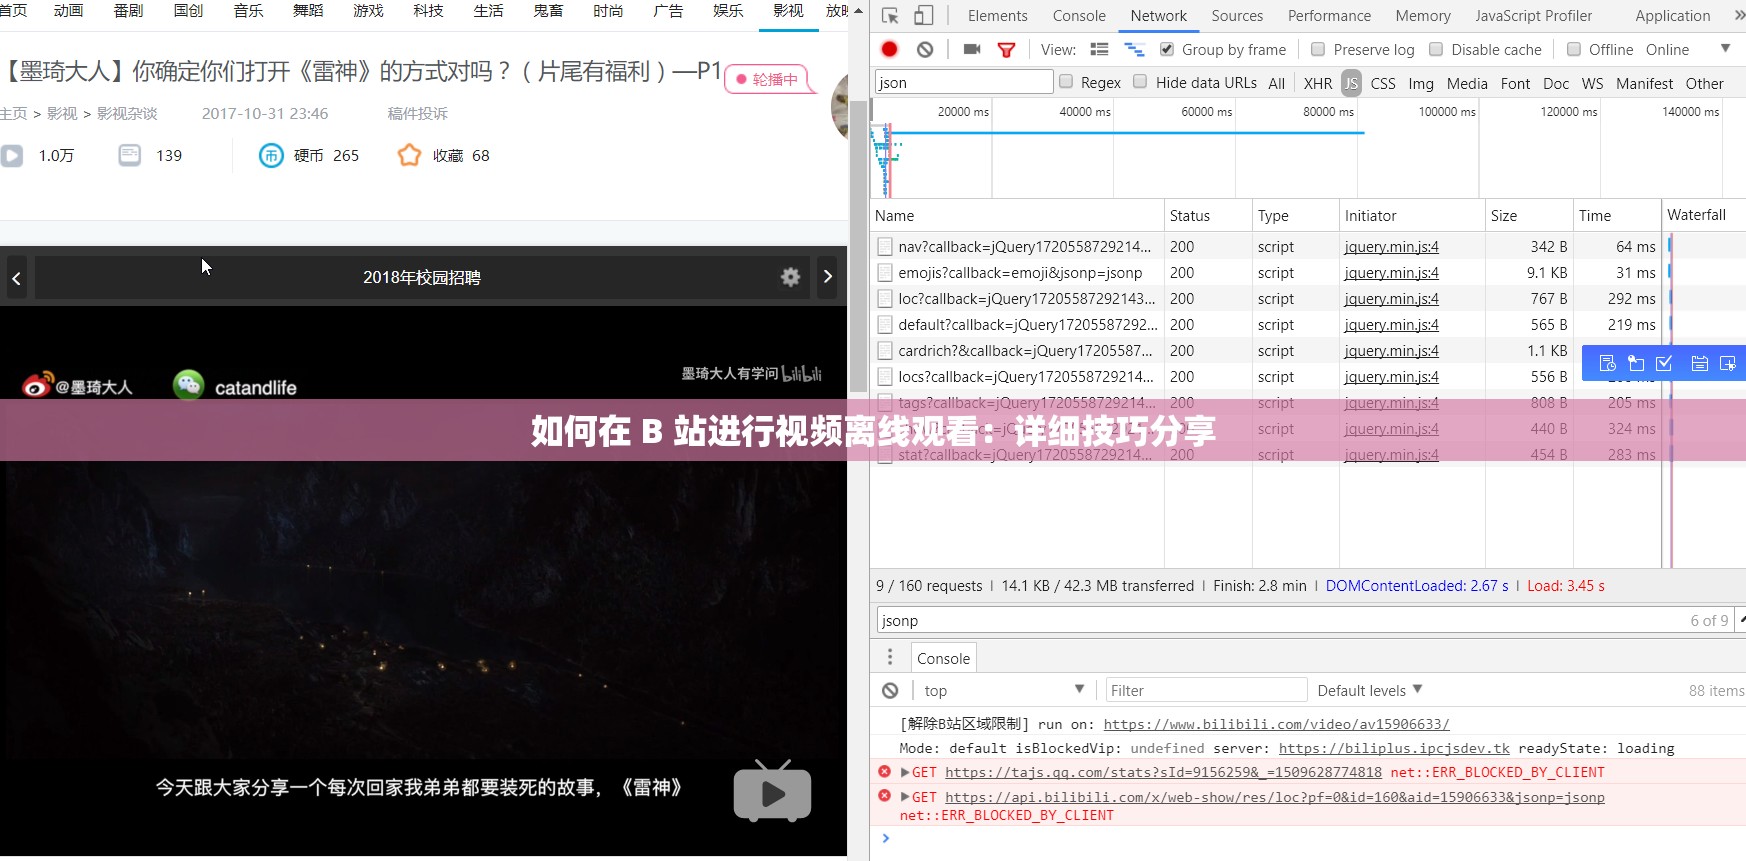1746x861 pixels.
Task: Stop recording network log (red circle)
Action: (889, 49)
